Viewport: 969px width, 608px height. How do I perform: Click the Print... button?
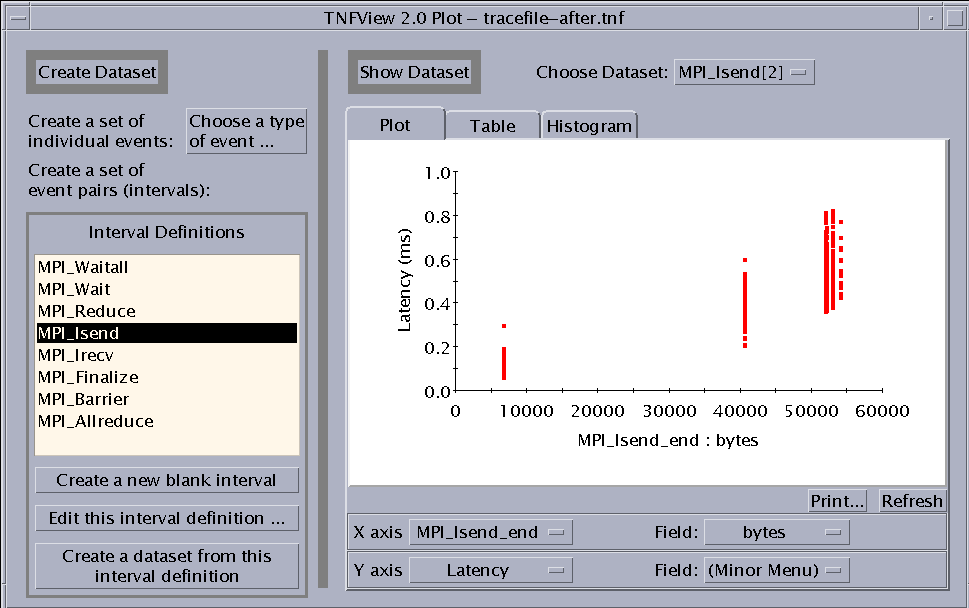[837, 500]
